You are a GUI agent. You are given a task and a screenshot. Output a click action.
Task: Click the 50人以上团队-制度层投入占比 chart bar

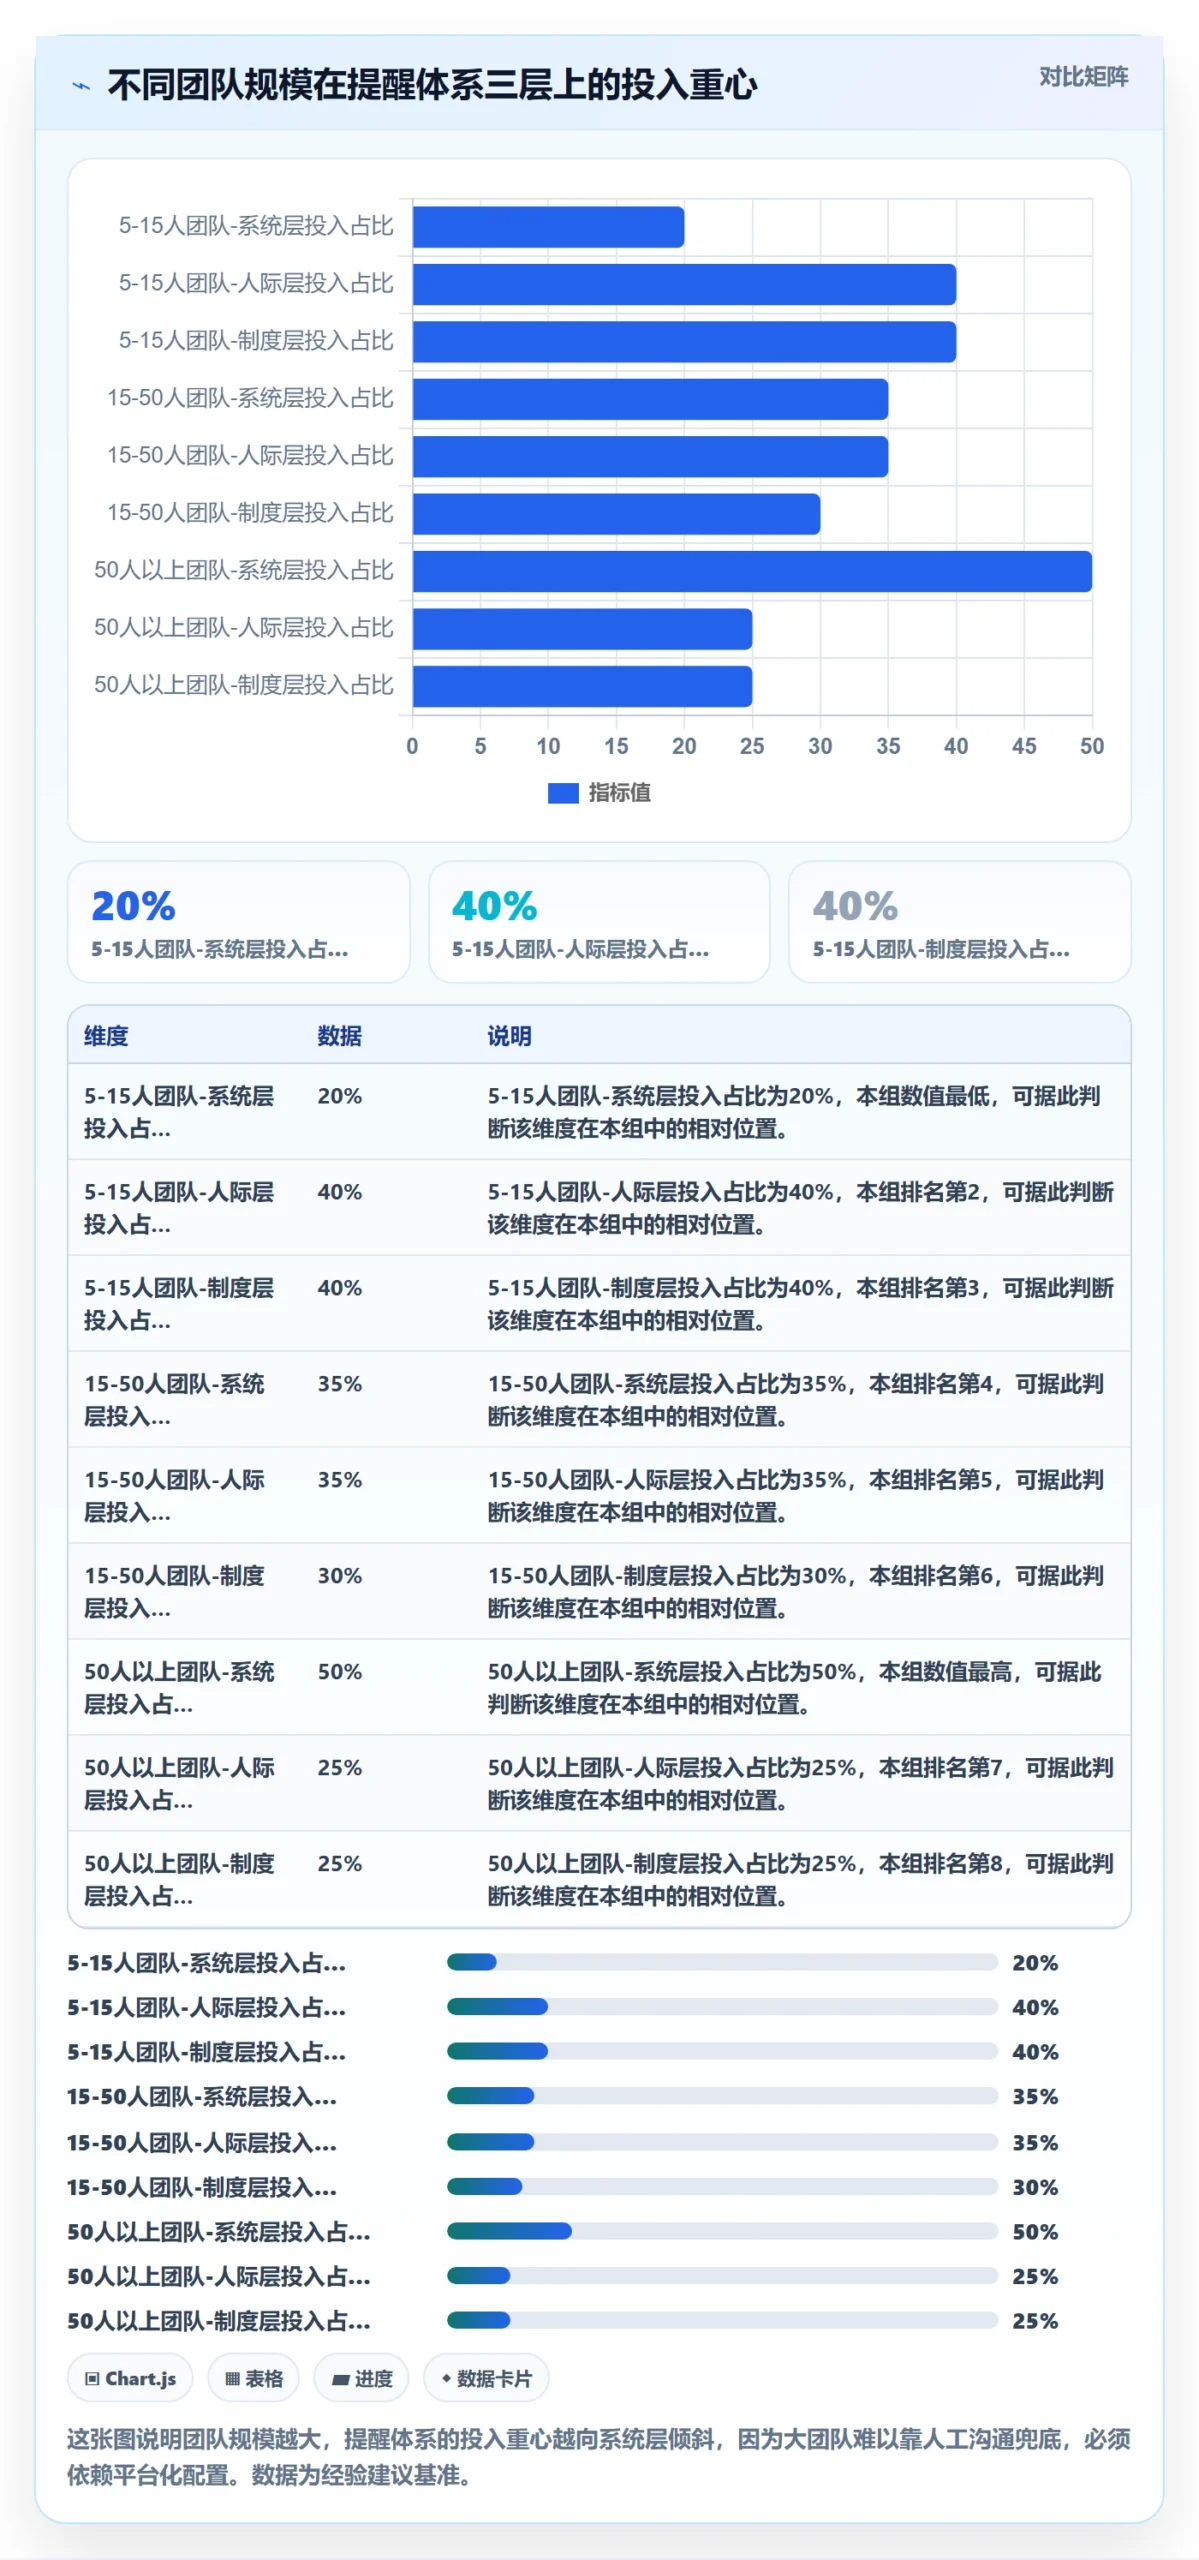[x=582, y=686]
